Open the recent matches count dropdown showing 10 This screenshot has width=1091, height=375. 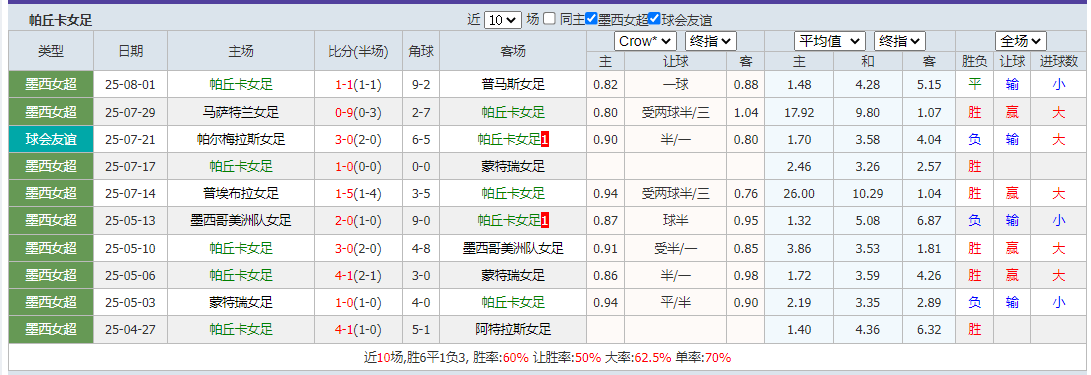click(x=502, y=20)
